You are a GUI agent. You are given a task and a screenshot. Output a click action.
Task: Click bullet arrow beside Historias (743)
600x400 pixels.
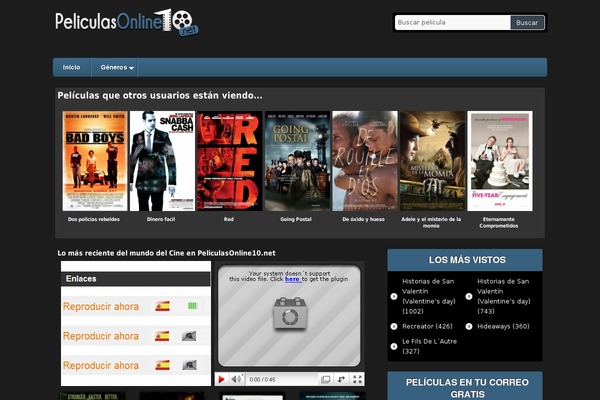click(x=469, y=296)
